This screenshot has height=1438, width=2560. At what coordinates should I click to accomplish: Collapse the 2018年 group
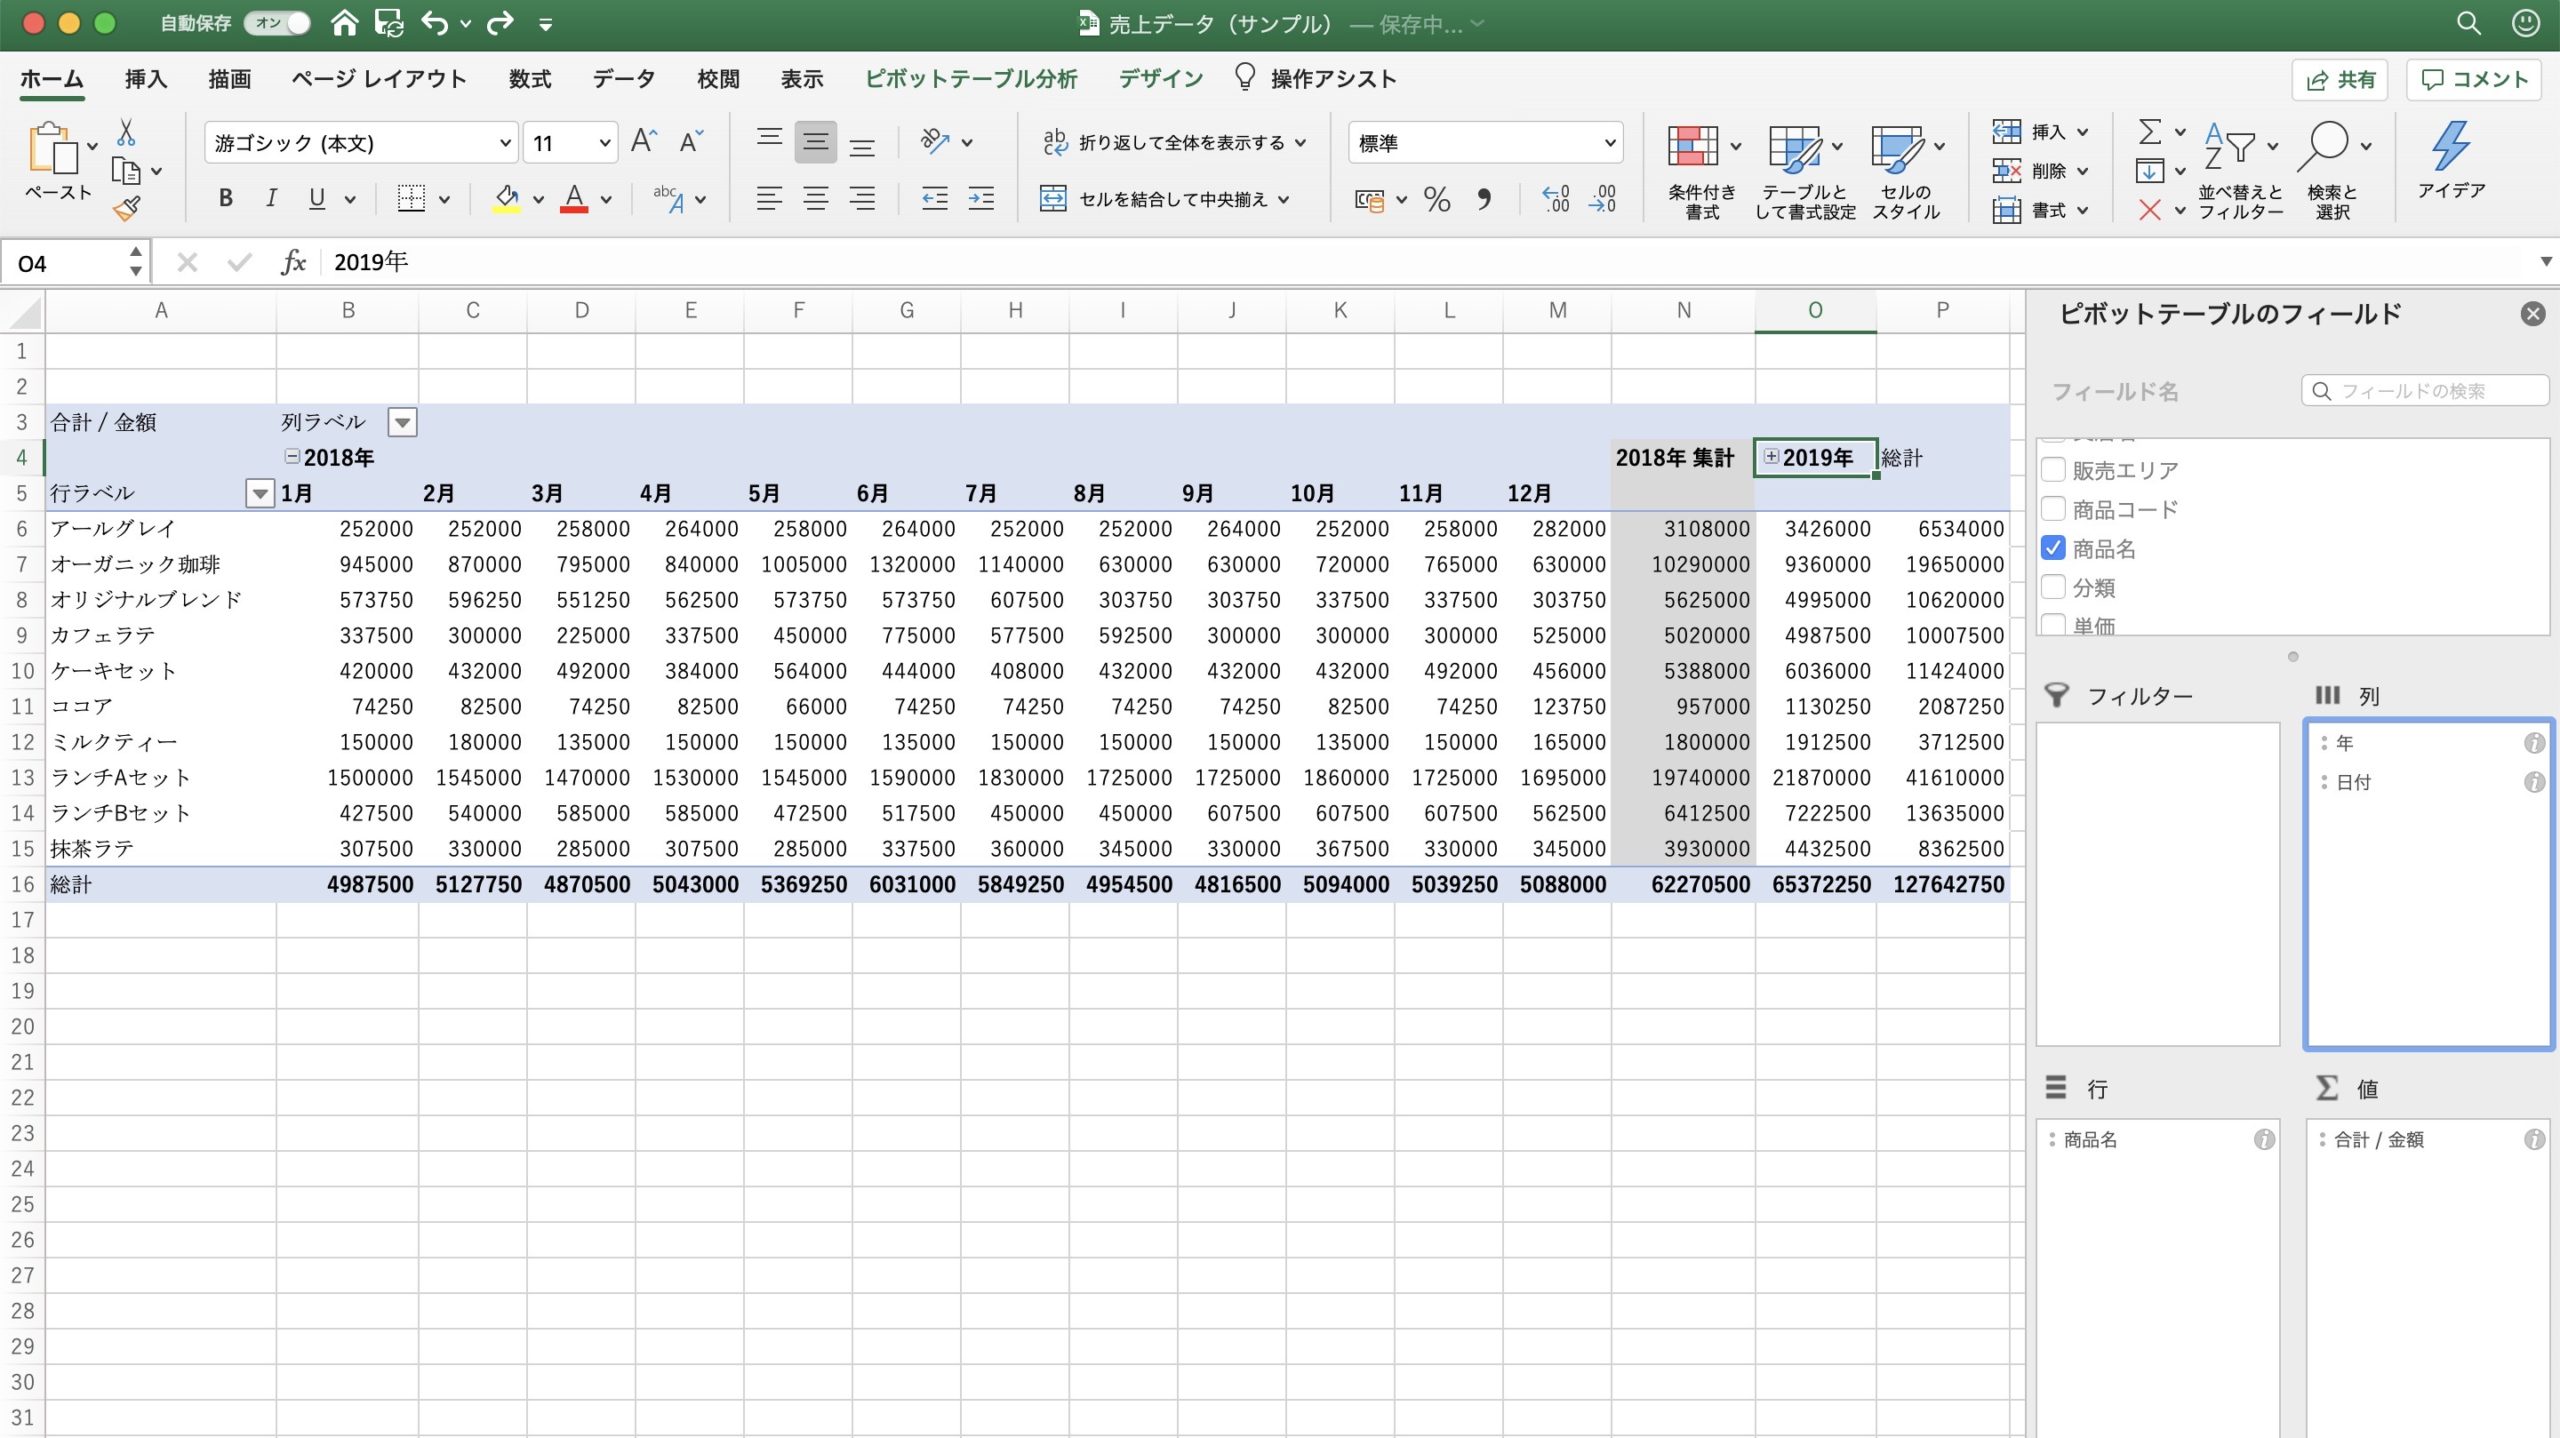292,456
